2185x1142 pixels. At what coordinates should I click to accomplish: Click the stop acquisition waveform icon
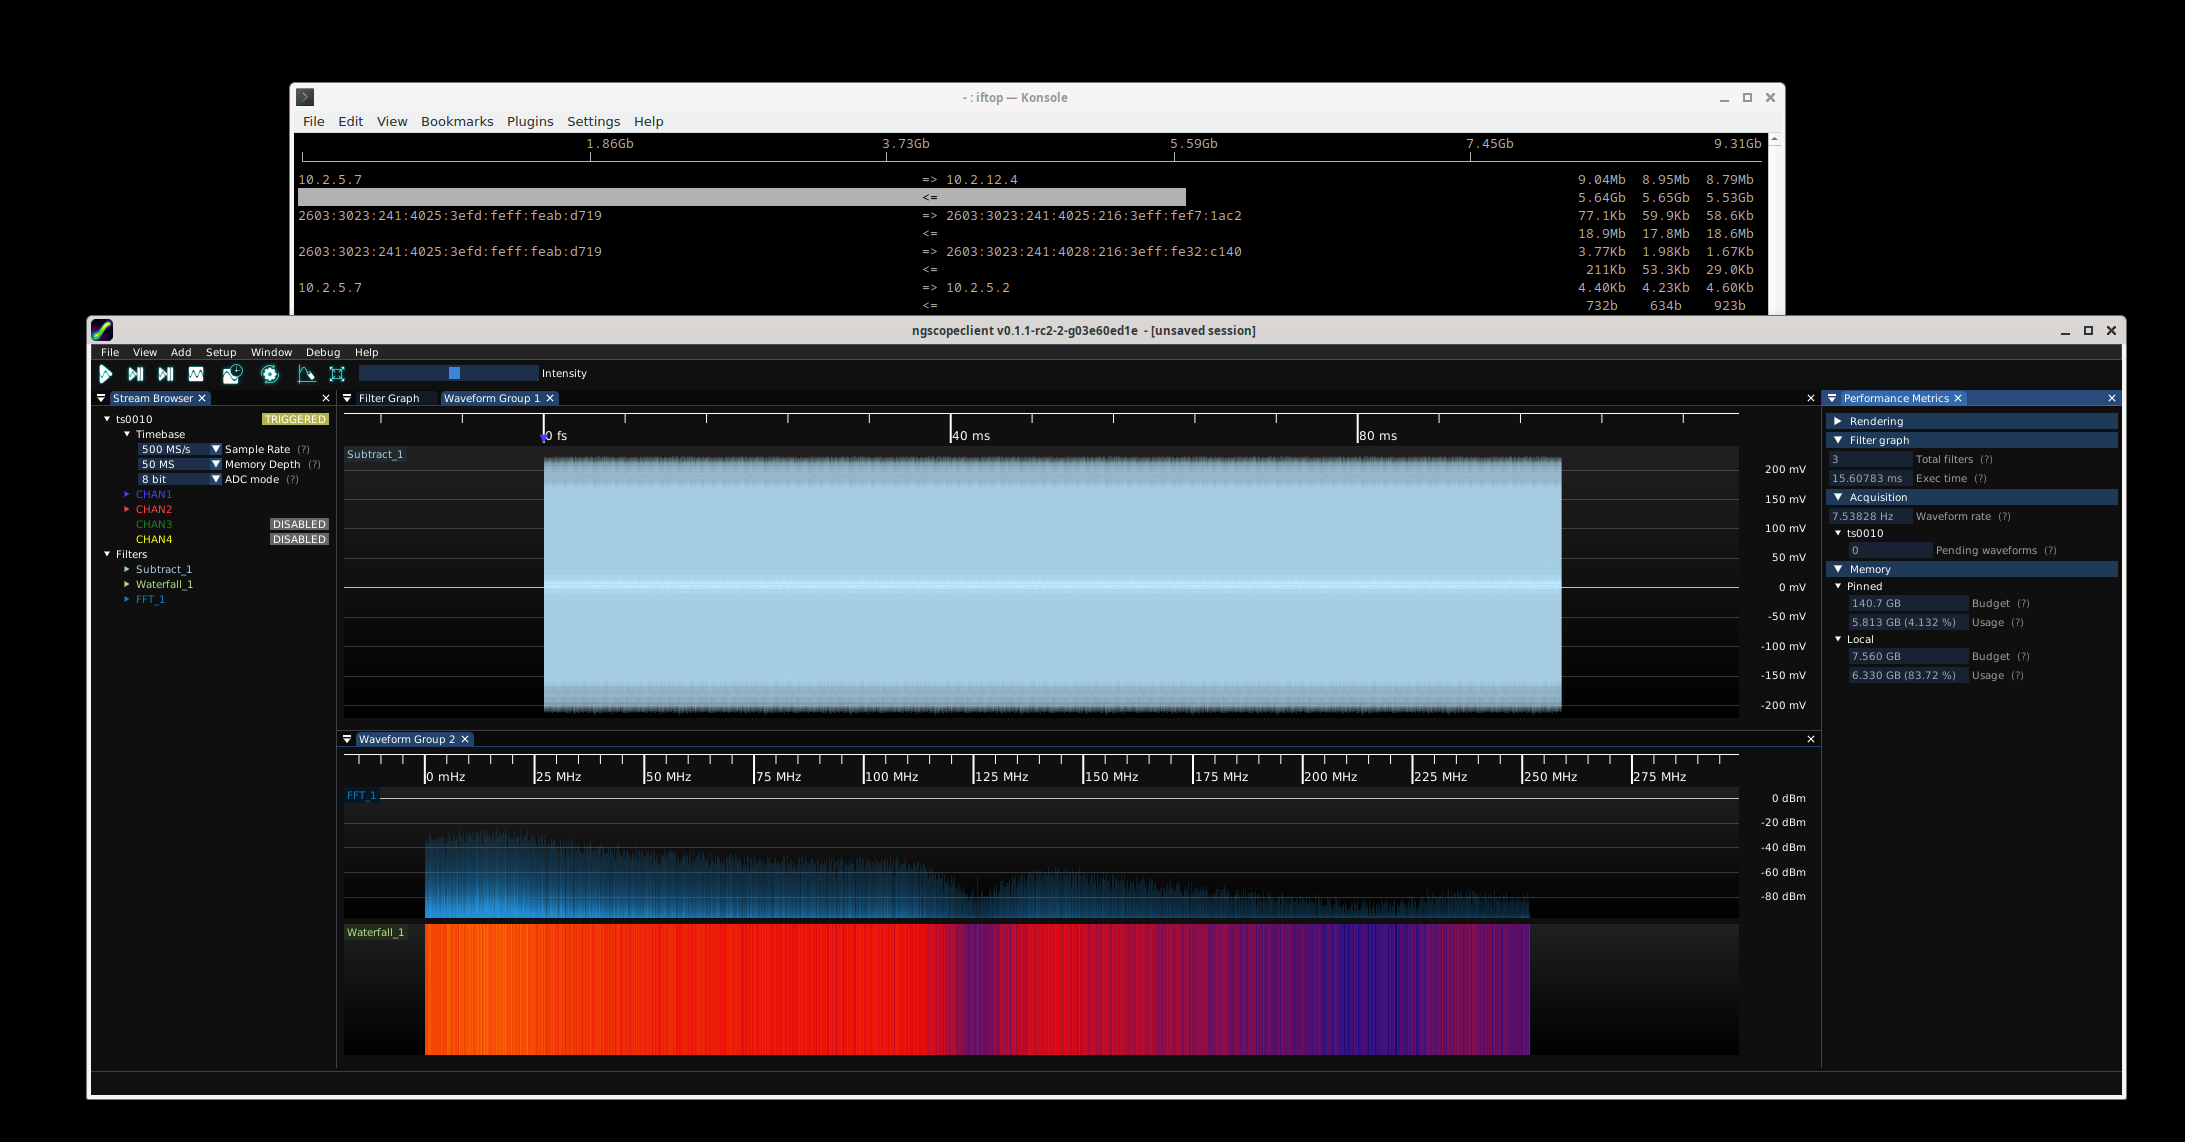[196, 374]
